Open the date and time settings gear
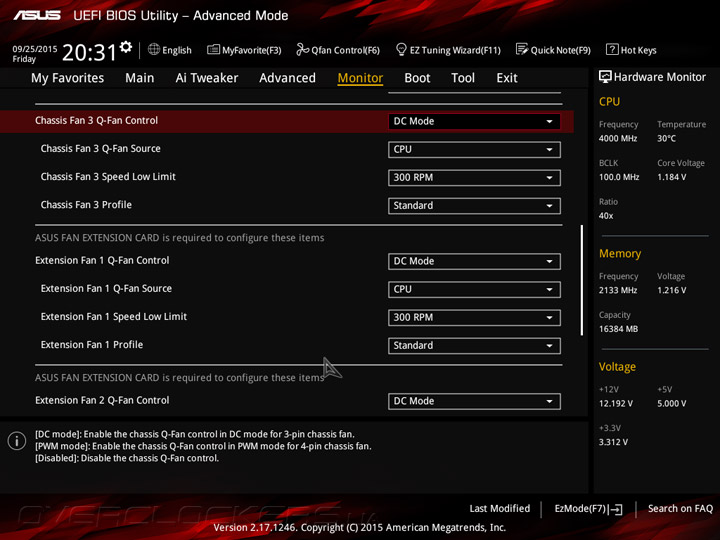The width and height of the screenshot is (720, 540). 126,47
